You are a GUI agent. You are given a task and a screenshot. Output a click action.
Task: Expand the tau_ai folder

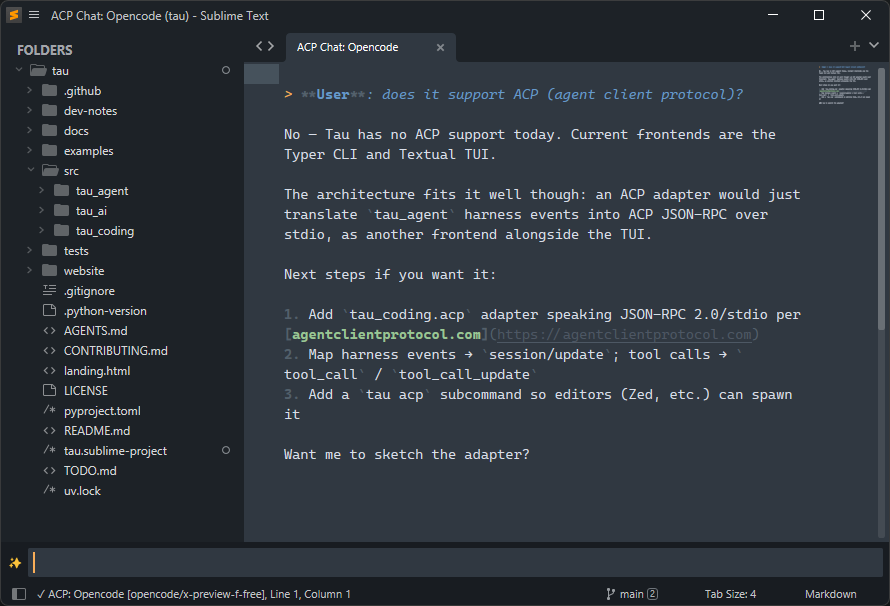[x=41, y=210]
